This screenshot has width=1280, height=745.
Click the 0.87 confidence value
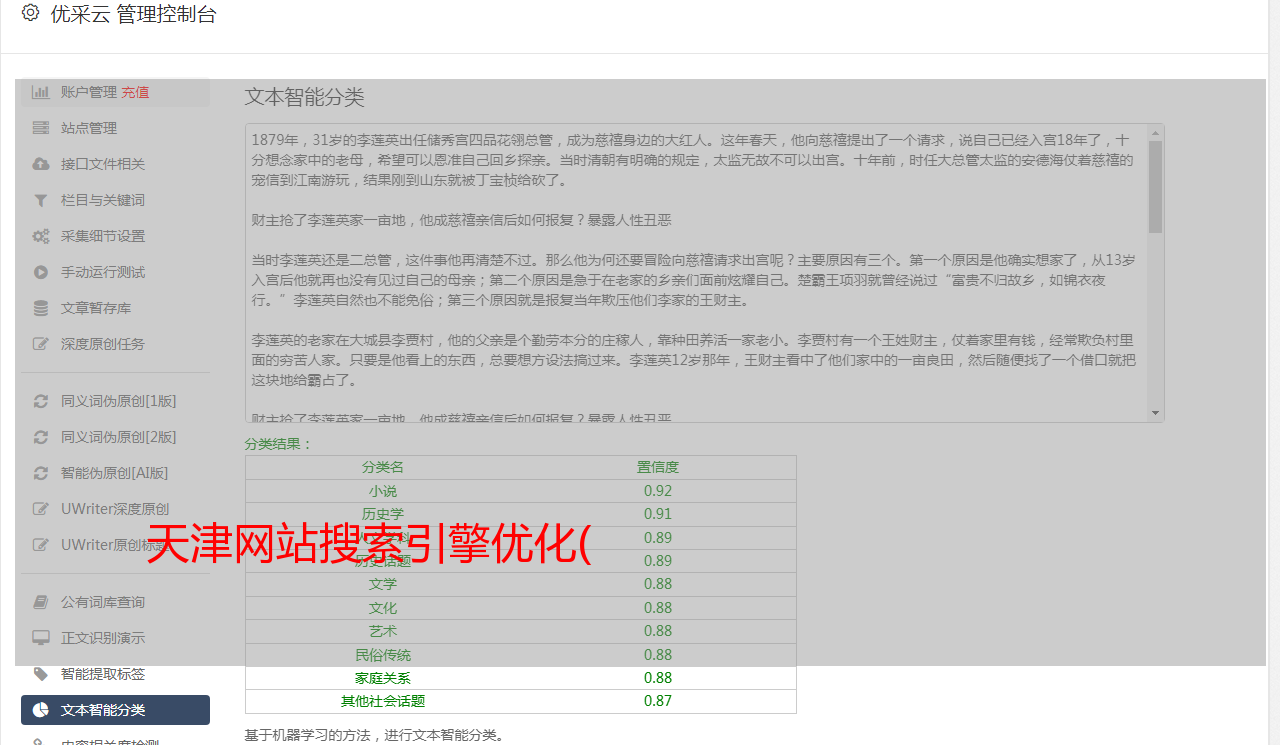tap(658, 701)
